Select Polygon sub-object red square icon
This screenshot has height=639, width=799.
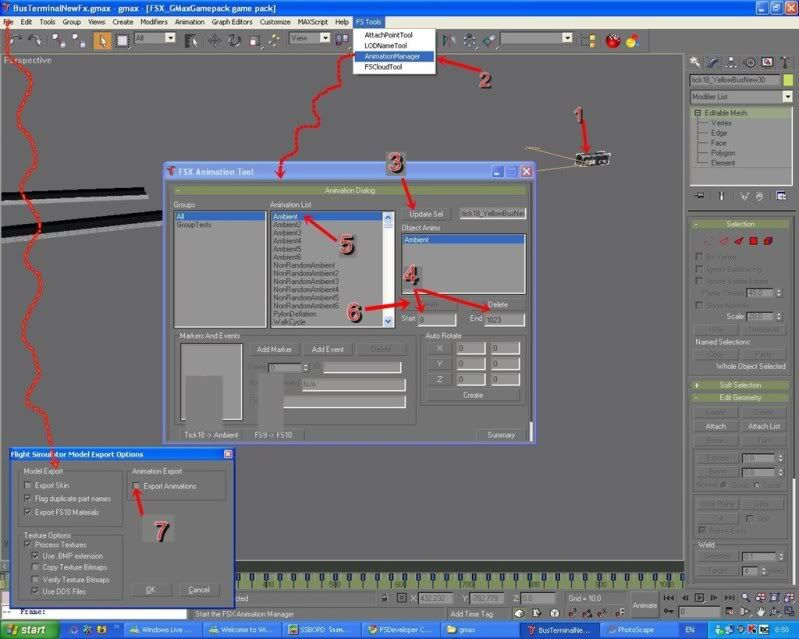pyautogui.click(x=753, y=241)
